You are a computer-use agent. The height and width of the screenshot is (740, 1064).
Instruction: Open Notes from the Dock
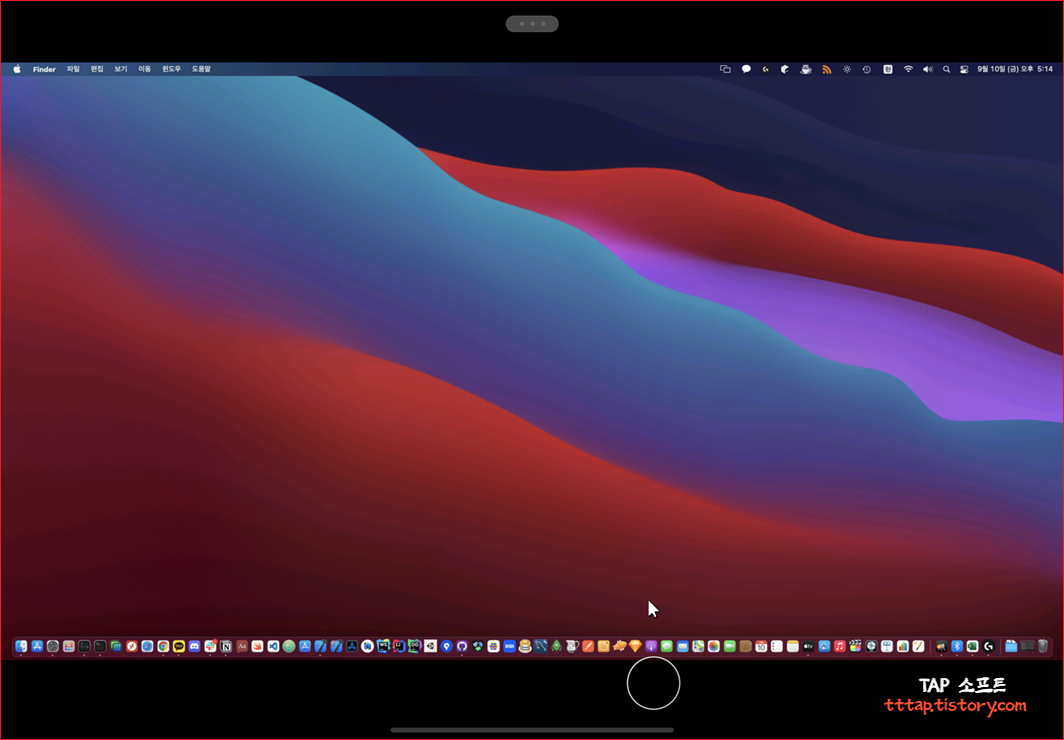(x=793, y=646)
